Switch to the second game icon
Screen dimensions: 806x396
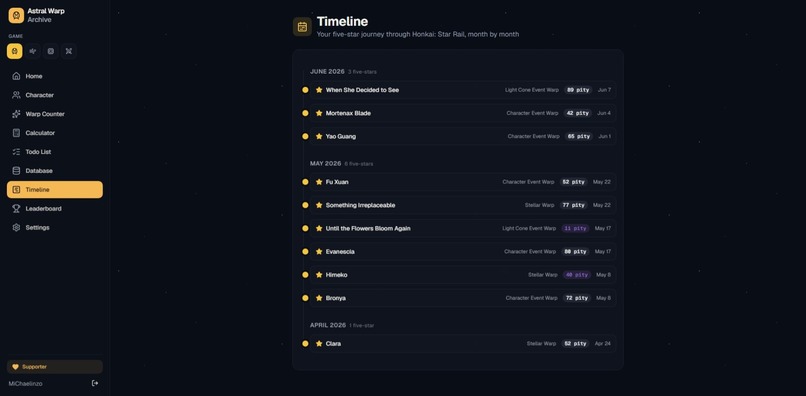[33, 51]
